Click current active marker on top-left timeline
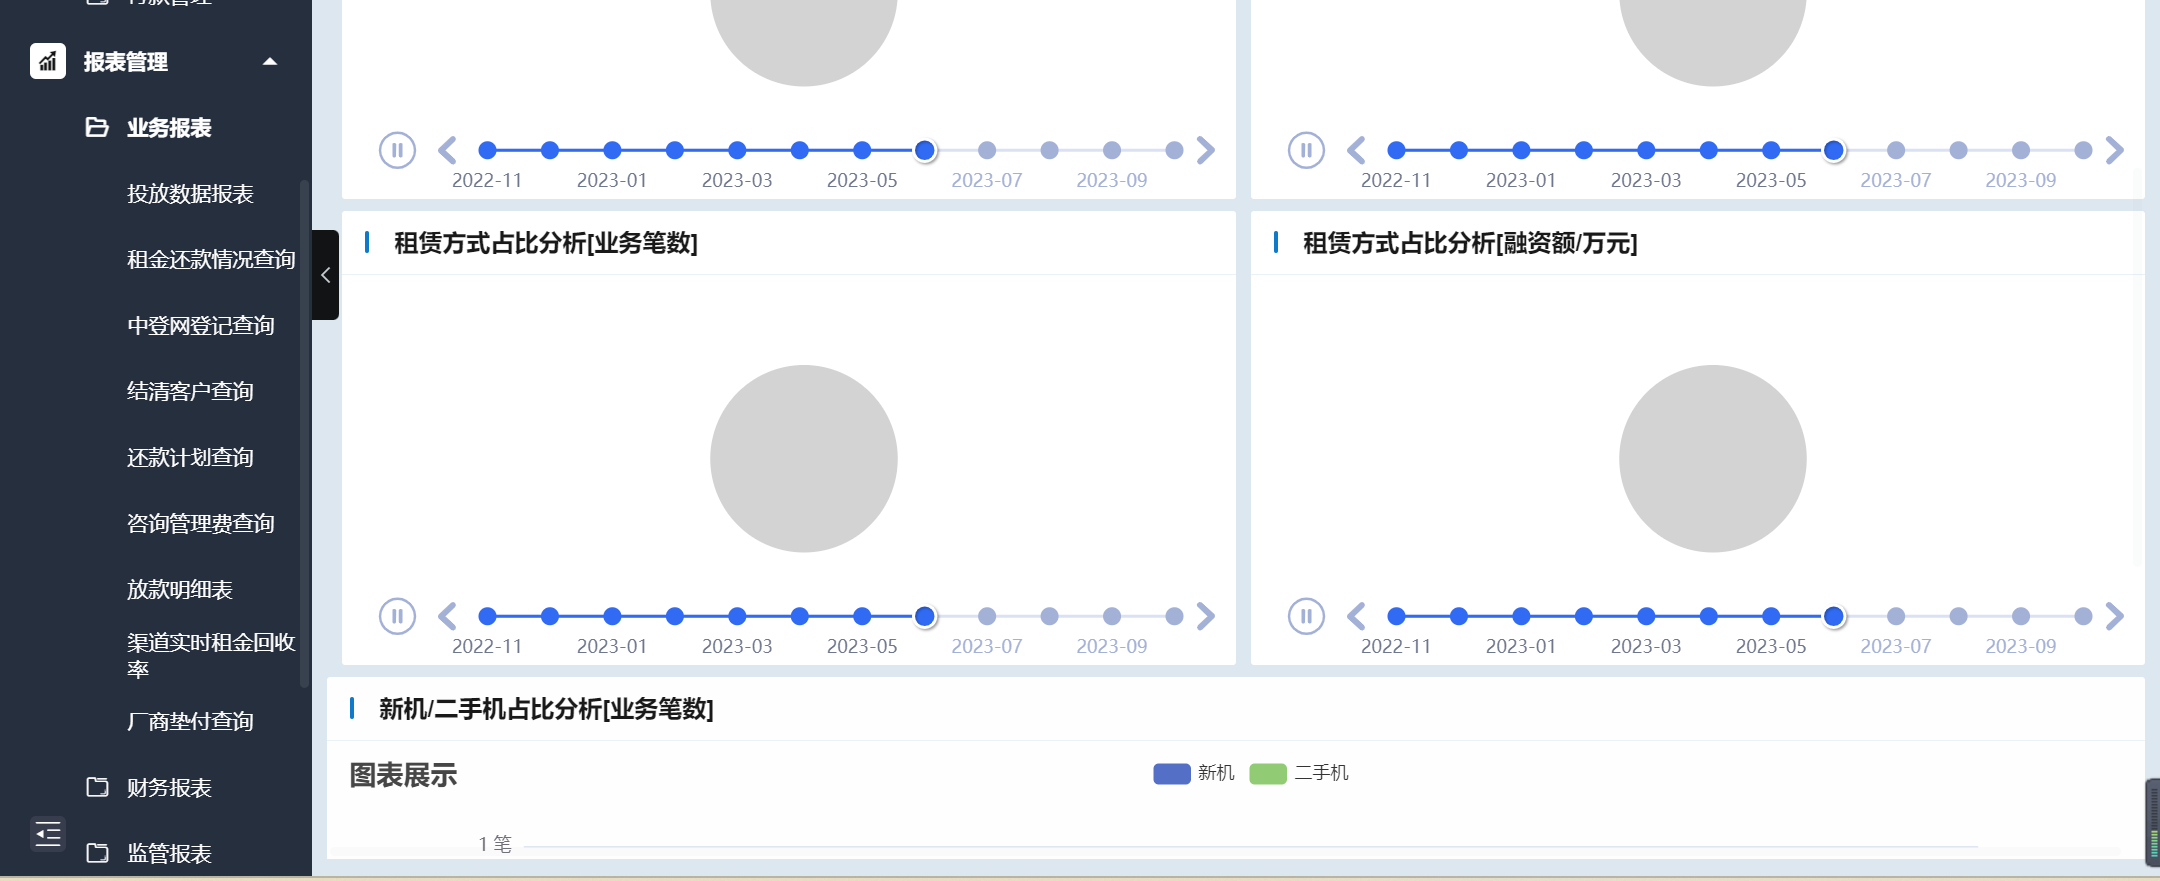 [925, 150]
